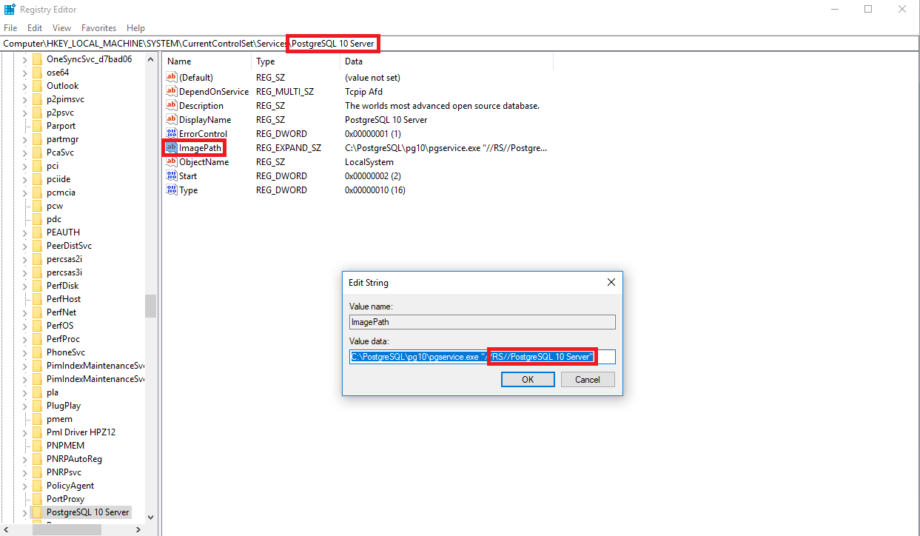Open the Help menu
The width and height of the screenshot is (920, 536).
click(x=136, y=28)
